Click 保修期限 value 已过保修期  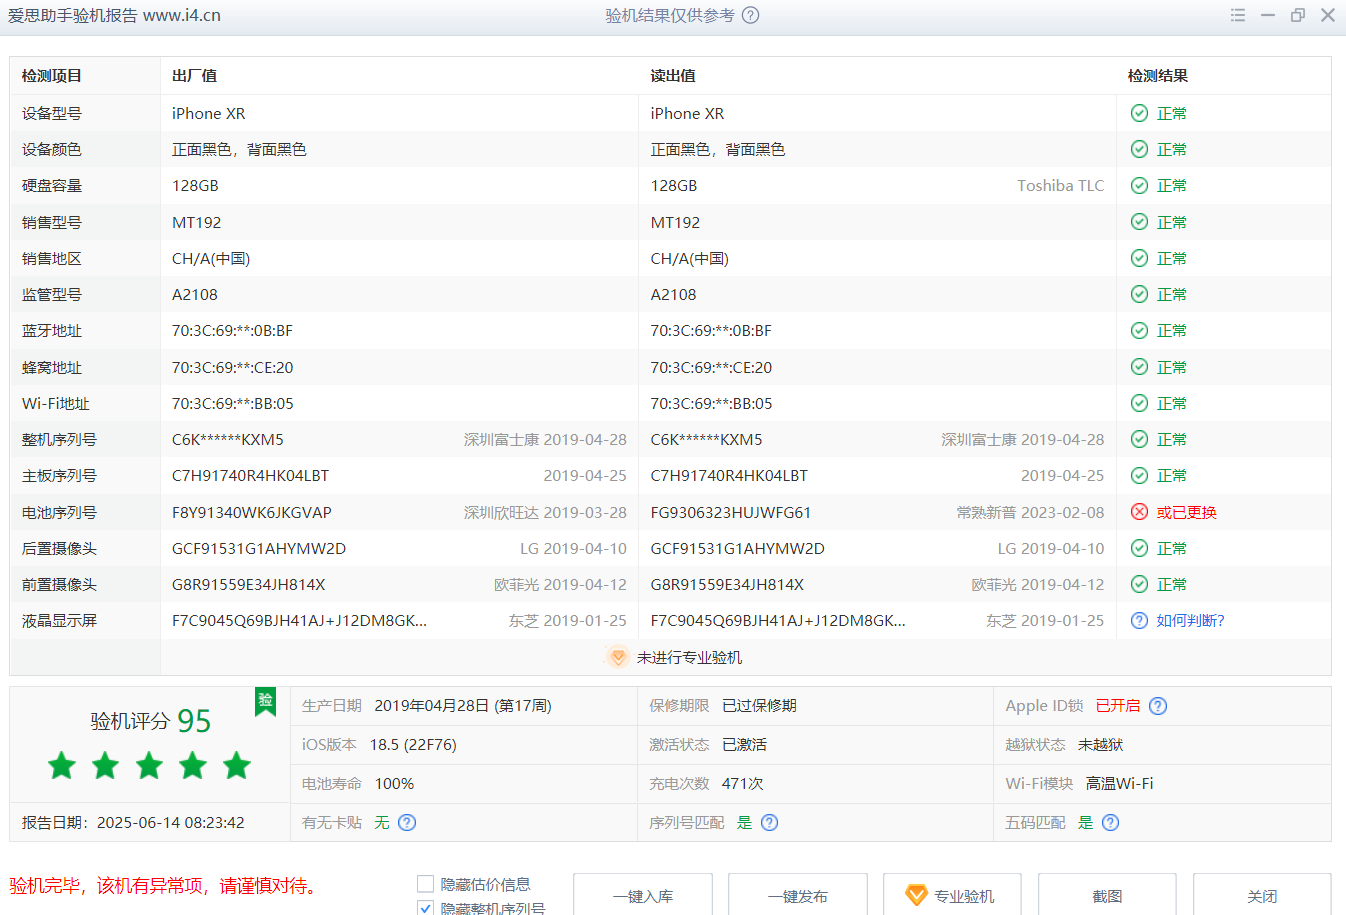tap(759, 706)
